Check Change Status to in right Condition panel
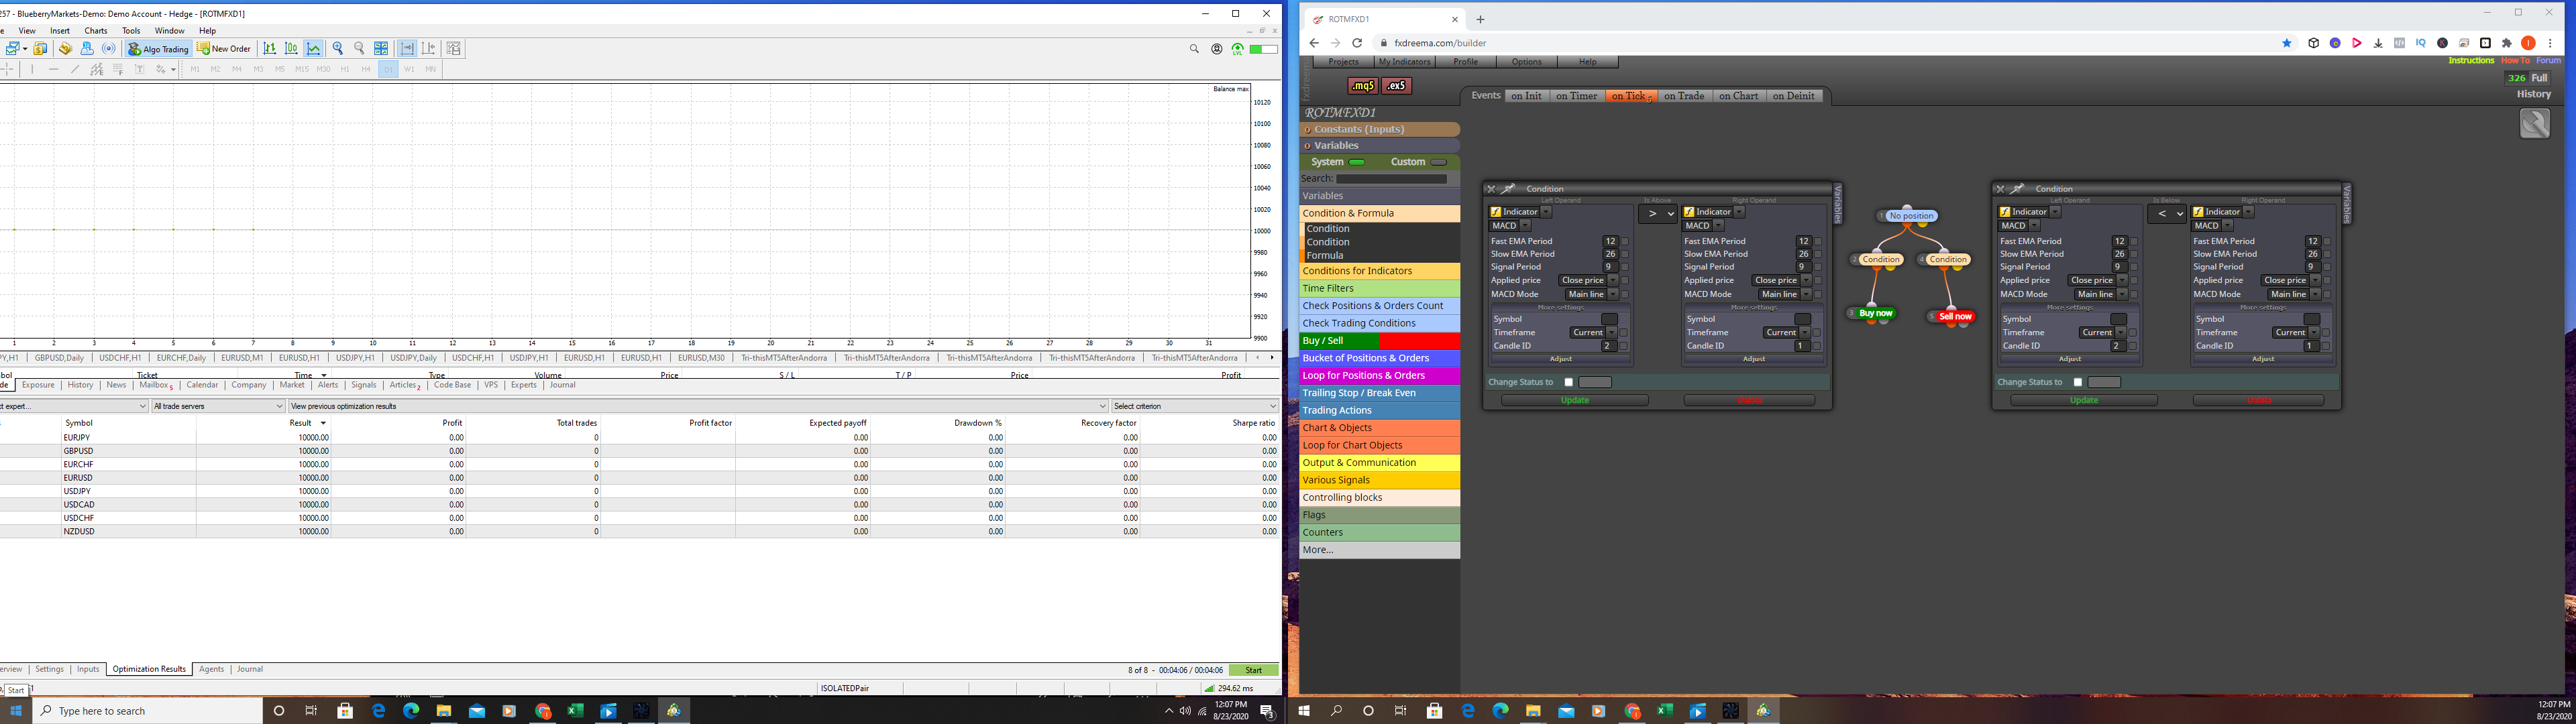 (2077, 382)
